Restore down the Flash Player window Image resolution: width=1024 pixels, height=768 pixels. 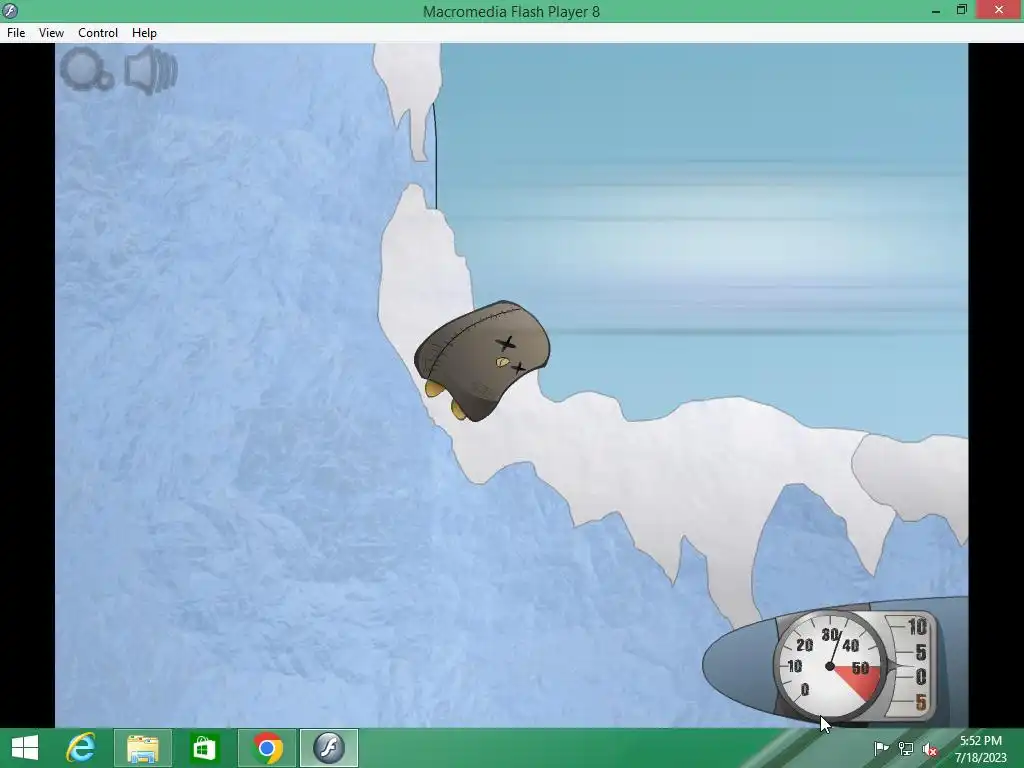click(x=962, y=10)
